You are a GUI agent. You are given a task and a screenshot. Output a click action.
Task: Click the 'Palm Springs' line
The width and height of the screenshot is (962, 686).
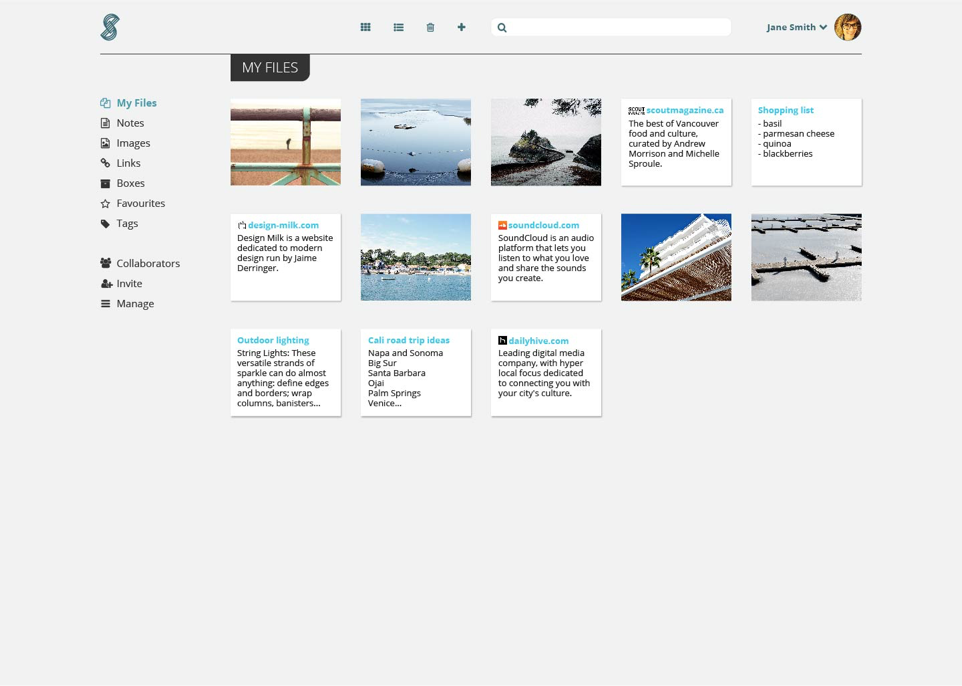point(394,393)
